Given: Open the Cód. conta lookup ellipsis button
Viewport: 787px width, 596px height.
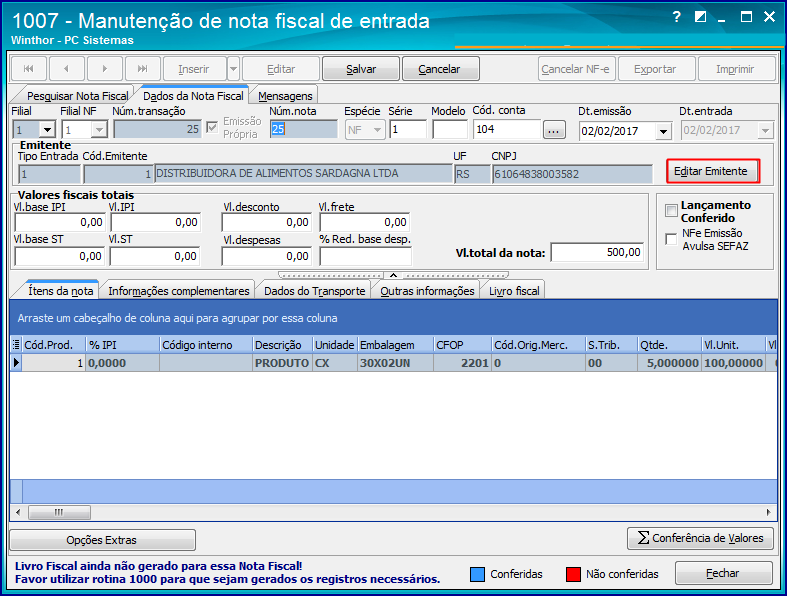Looking at the screenshot, I should pyautogui.click(x=554, y=130).
